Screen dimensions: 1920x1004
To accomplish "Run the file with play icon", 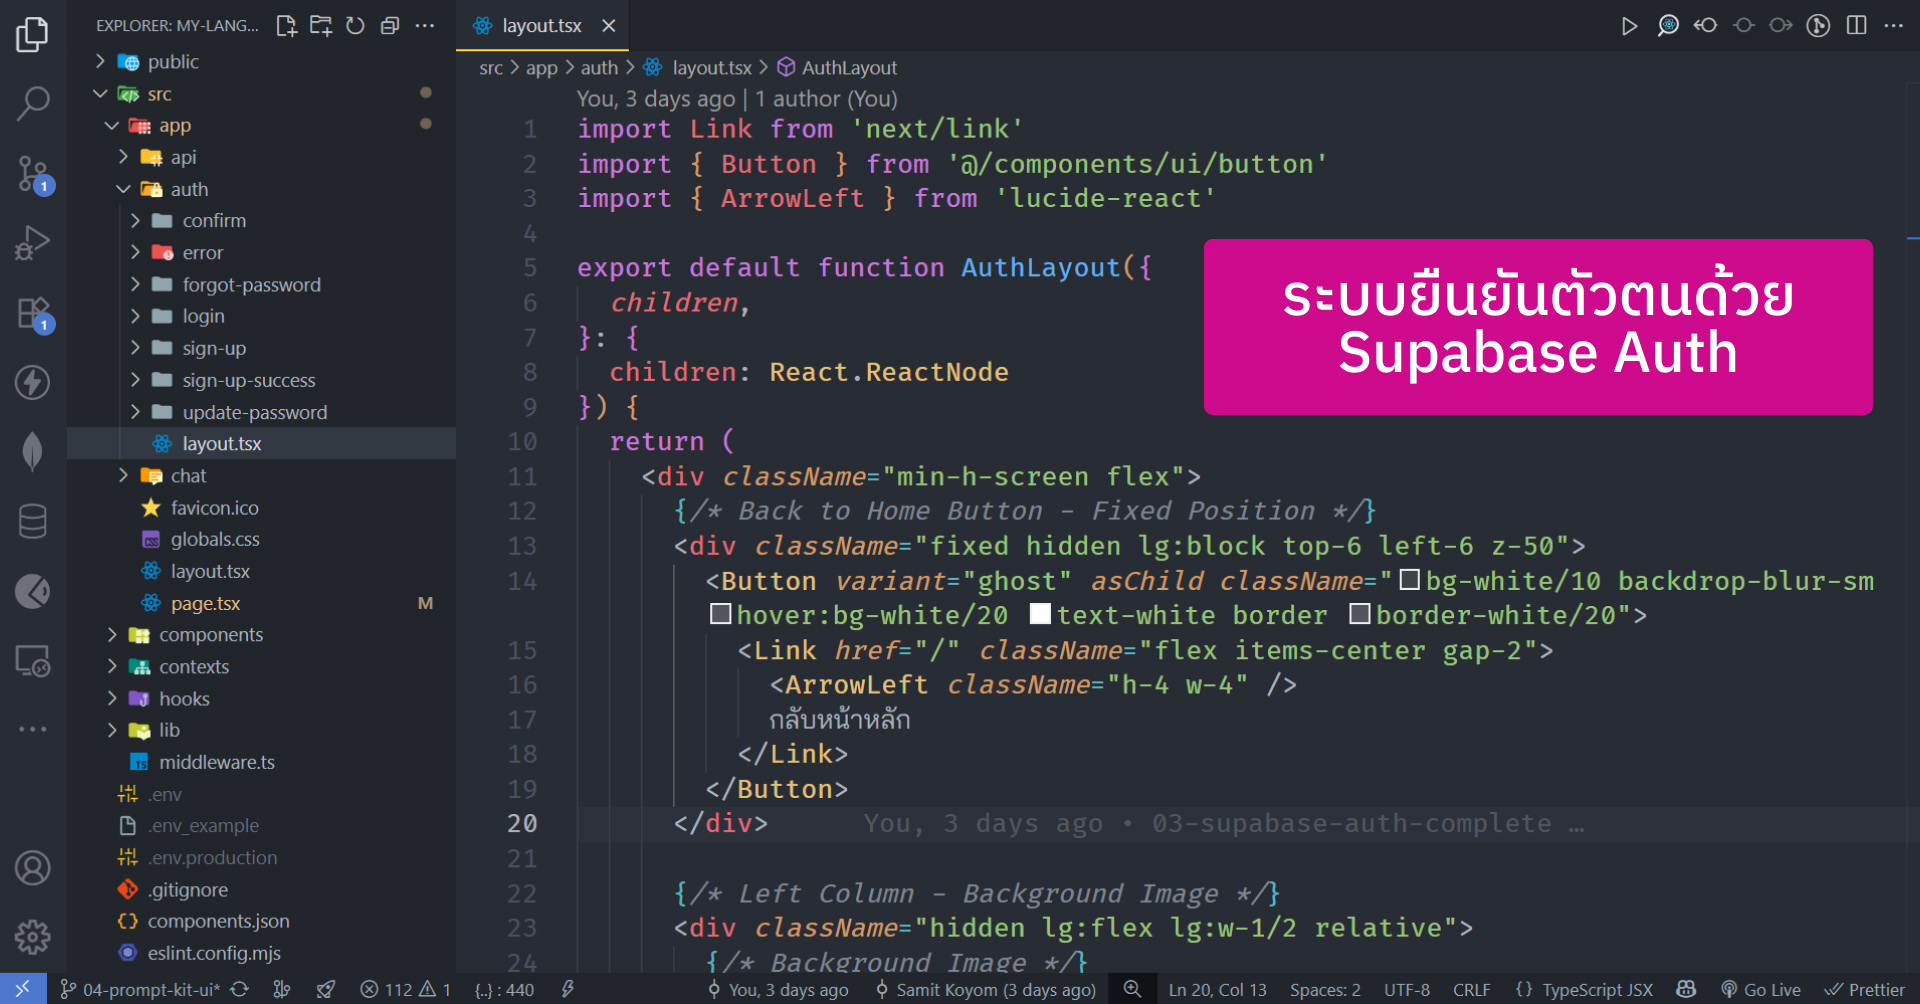I will [1629, 26].
